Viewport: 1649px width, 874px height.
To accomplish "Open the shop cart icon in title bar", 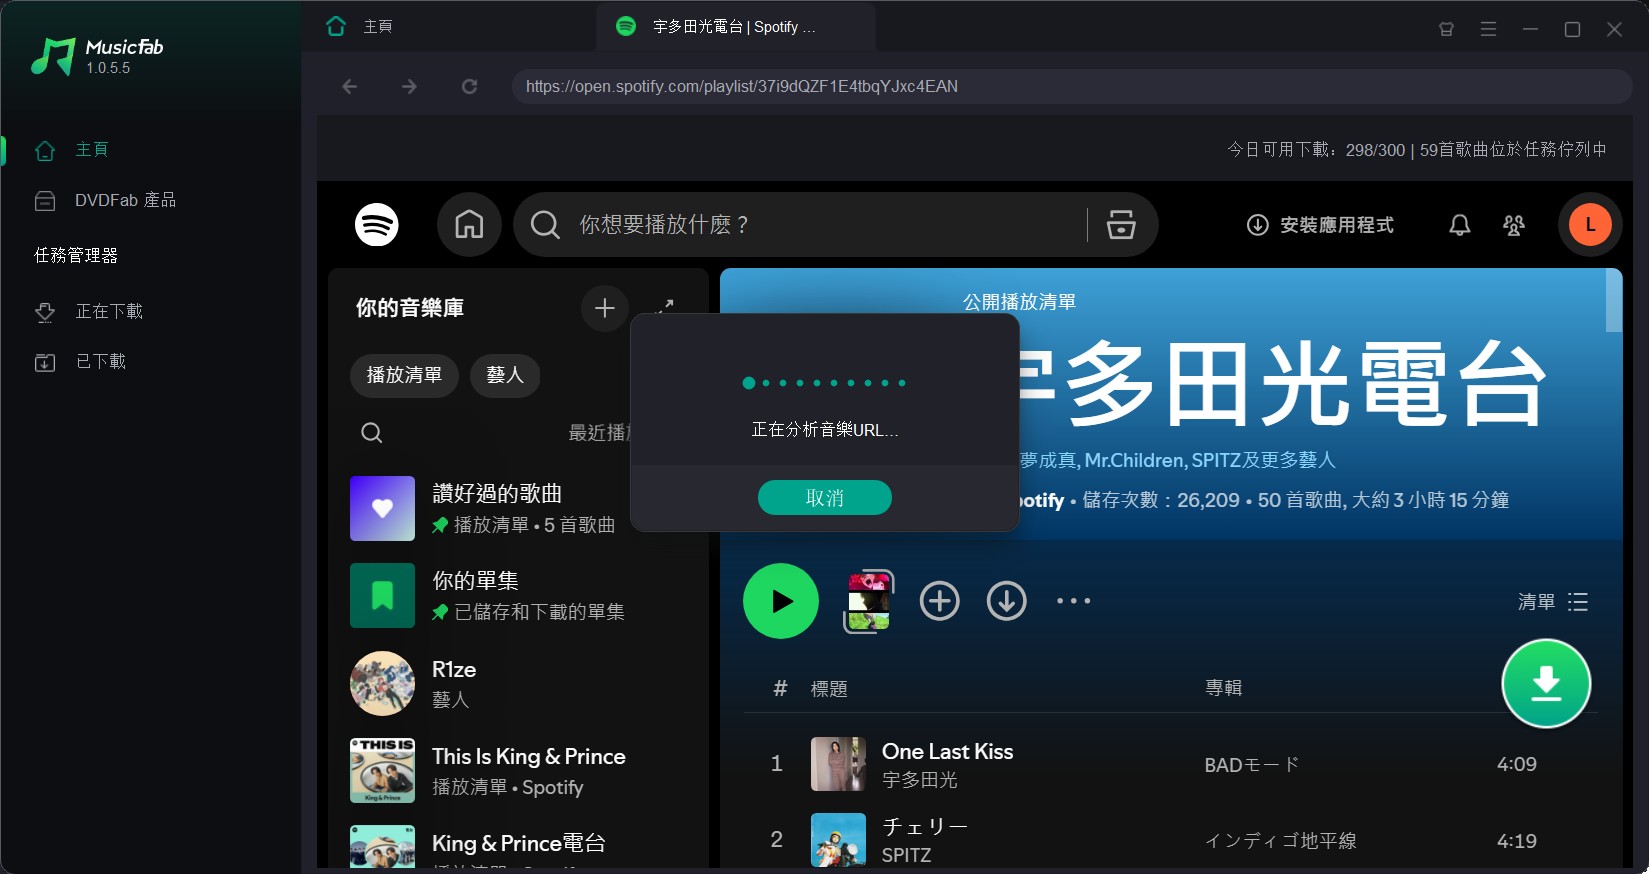I will point(1446,29).
